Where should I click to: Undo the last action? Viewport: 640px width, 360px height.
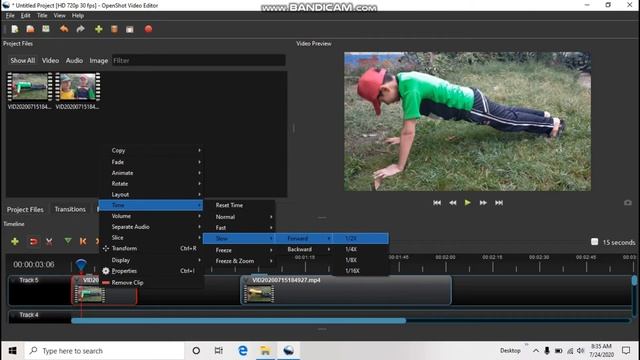coord(64,29)
